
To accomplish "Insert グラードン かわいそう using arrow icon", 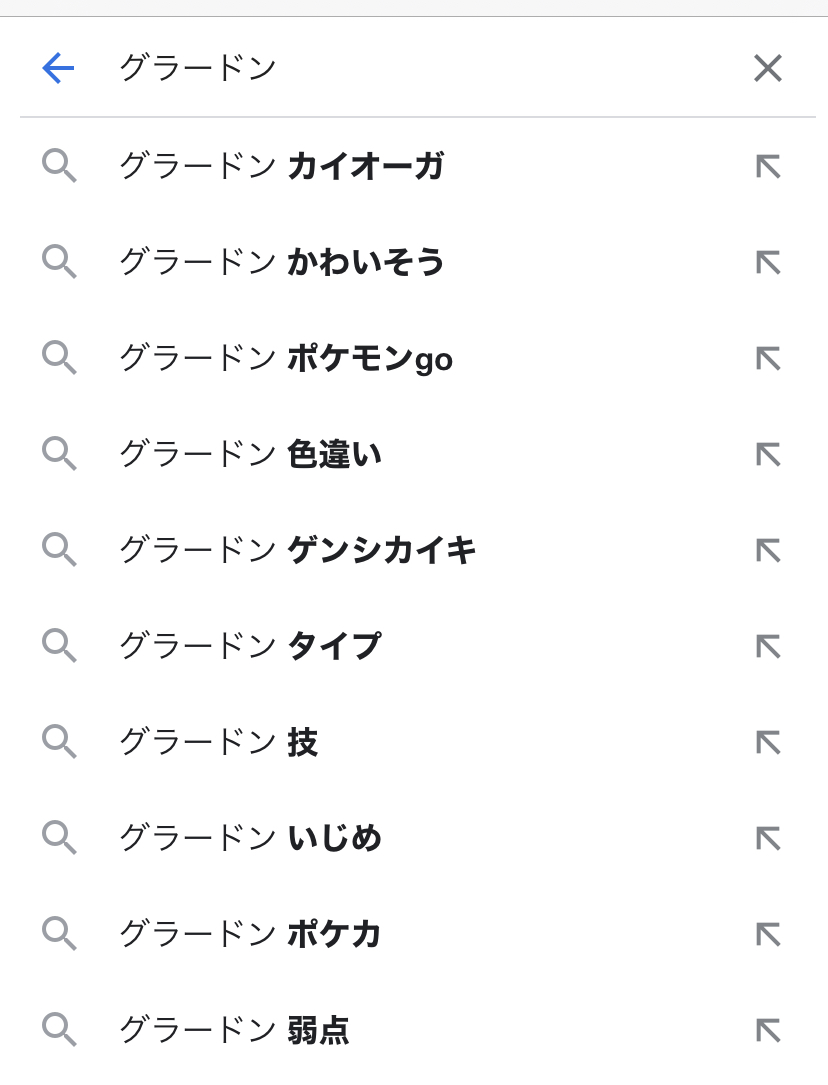I will tap(767, 262).
